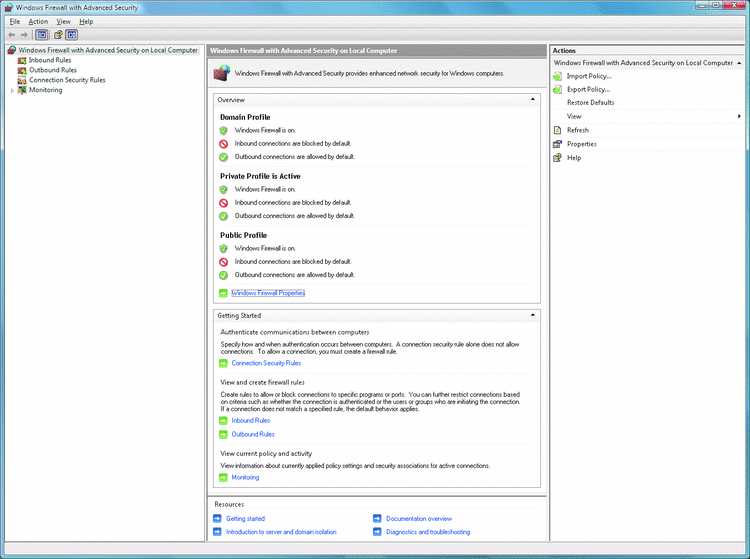Viewport: 750px width, 559px height.
Task: Expand the Monitoring tree node
Action: [x=12, y=90]
